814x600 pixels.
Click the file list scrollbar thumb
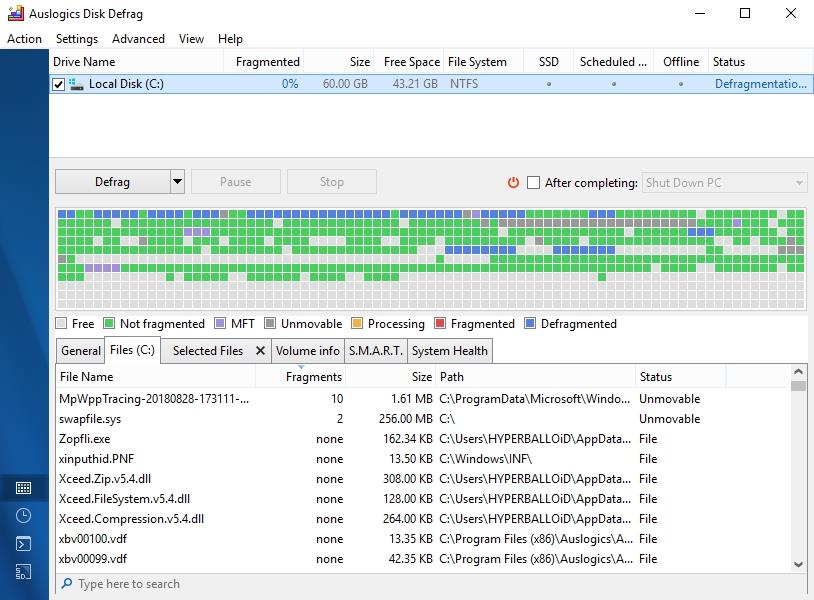coord(798,386)
